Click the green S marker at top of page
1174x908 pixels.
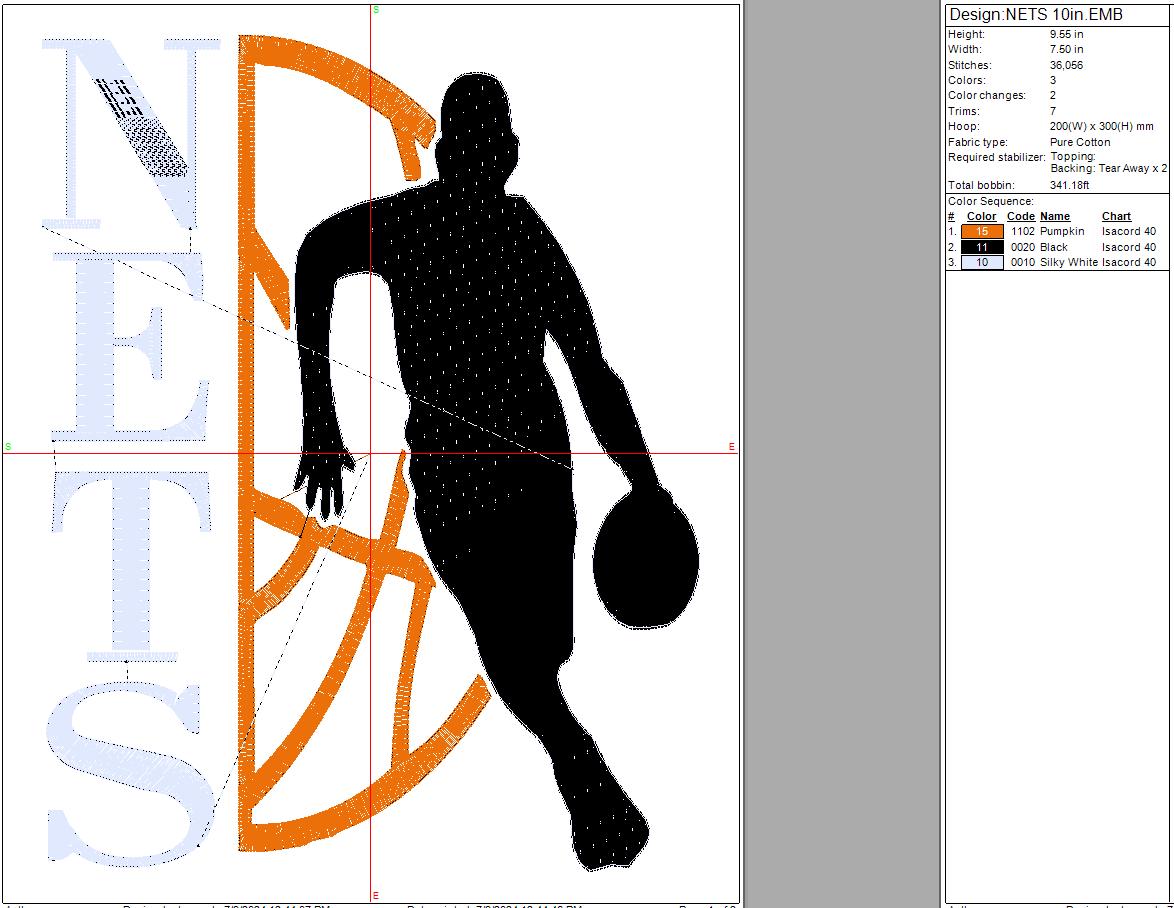coord(376,10)
